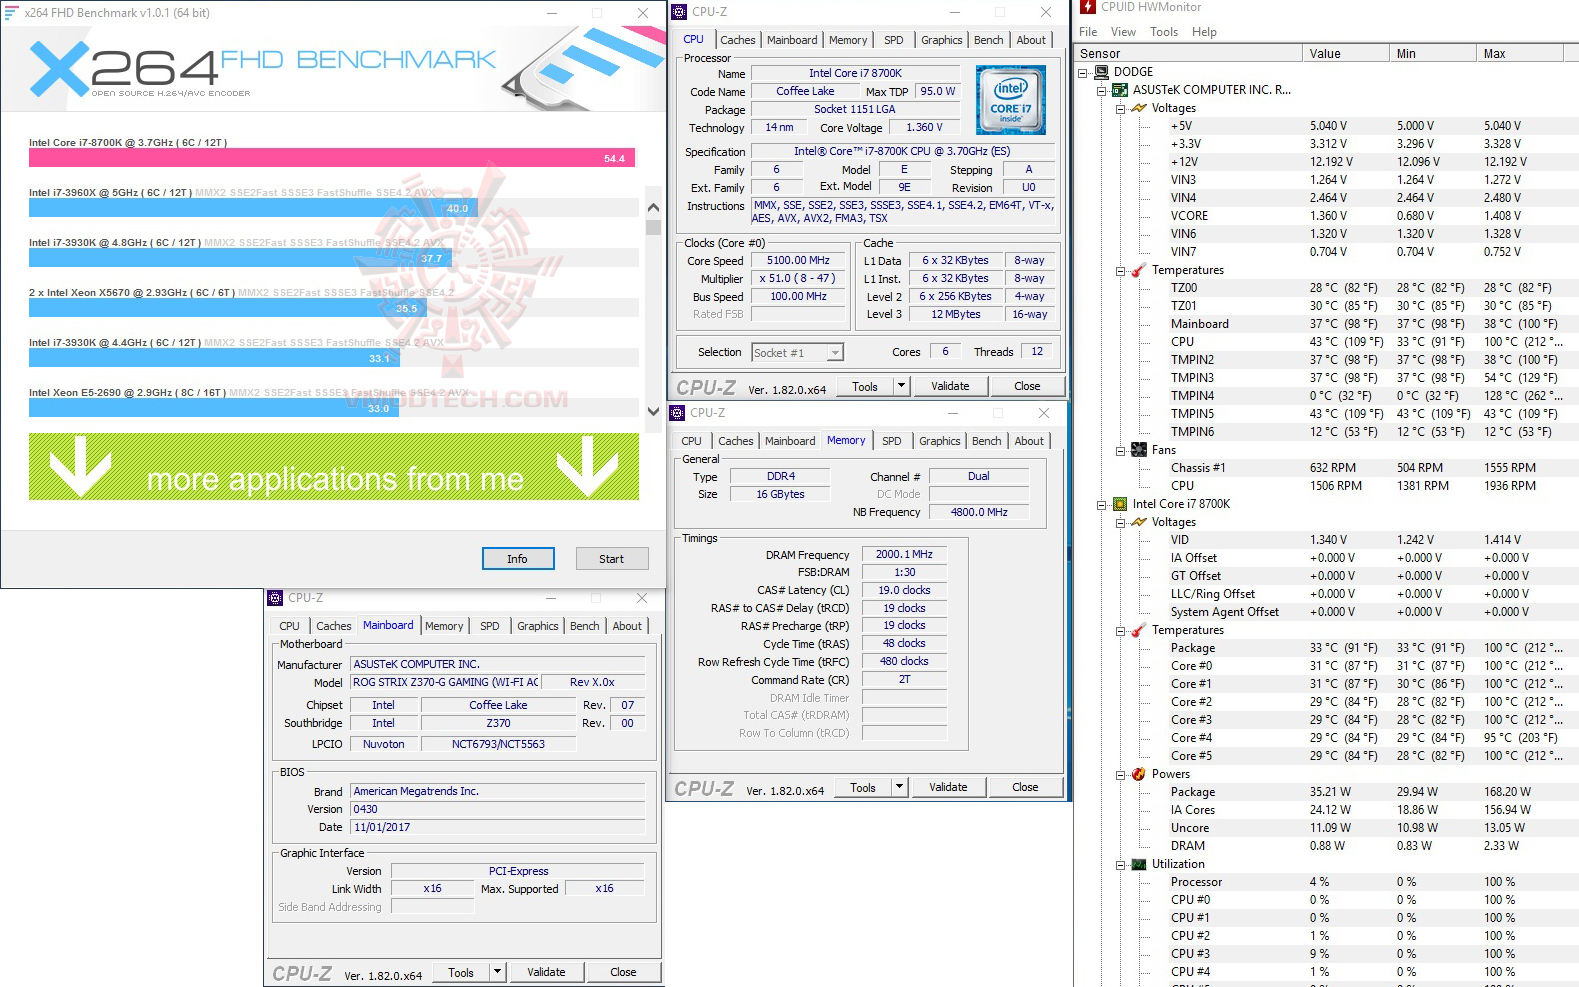Click the CPUID HWMonitor title bar icon
The width and height of the screenshot is (1579, 987).
(1088, 7)
